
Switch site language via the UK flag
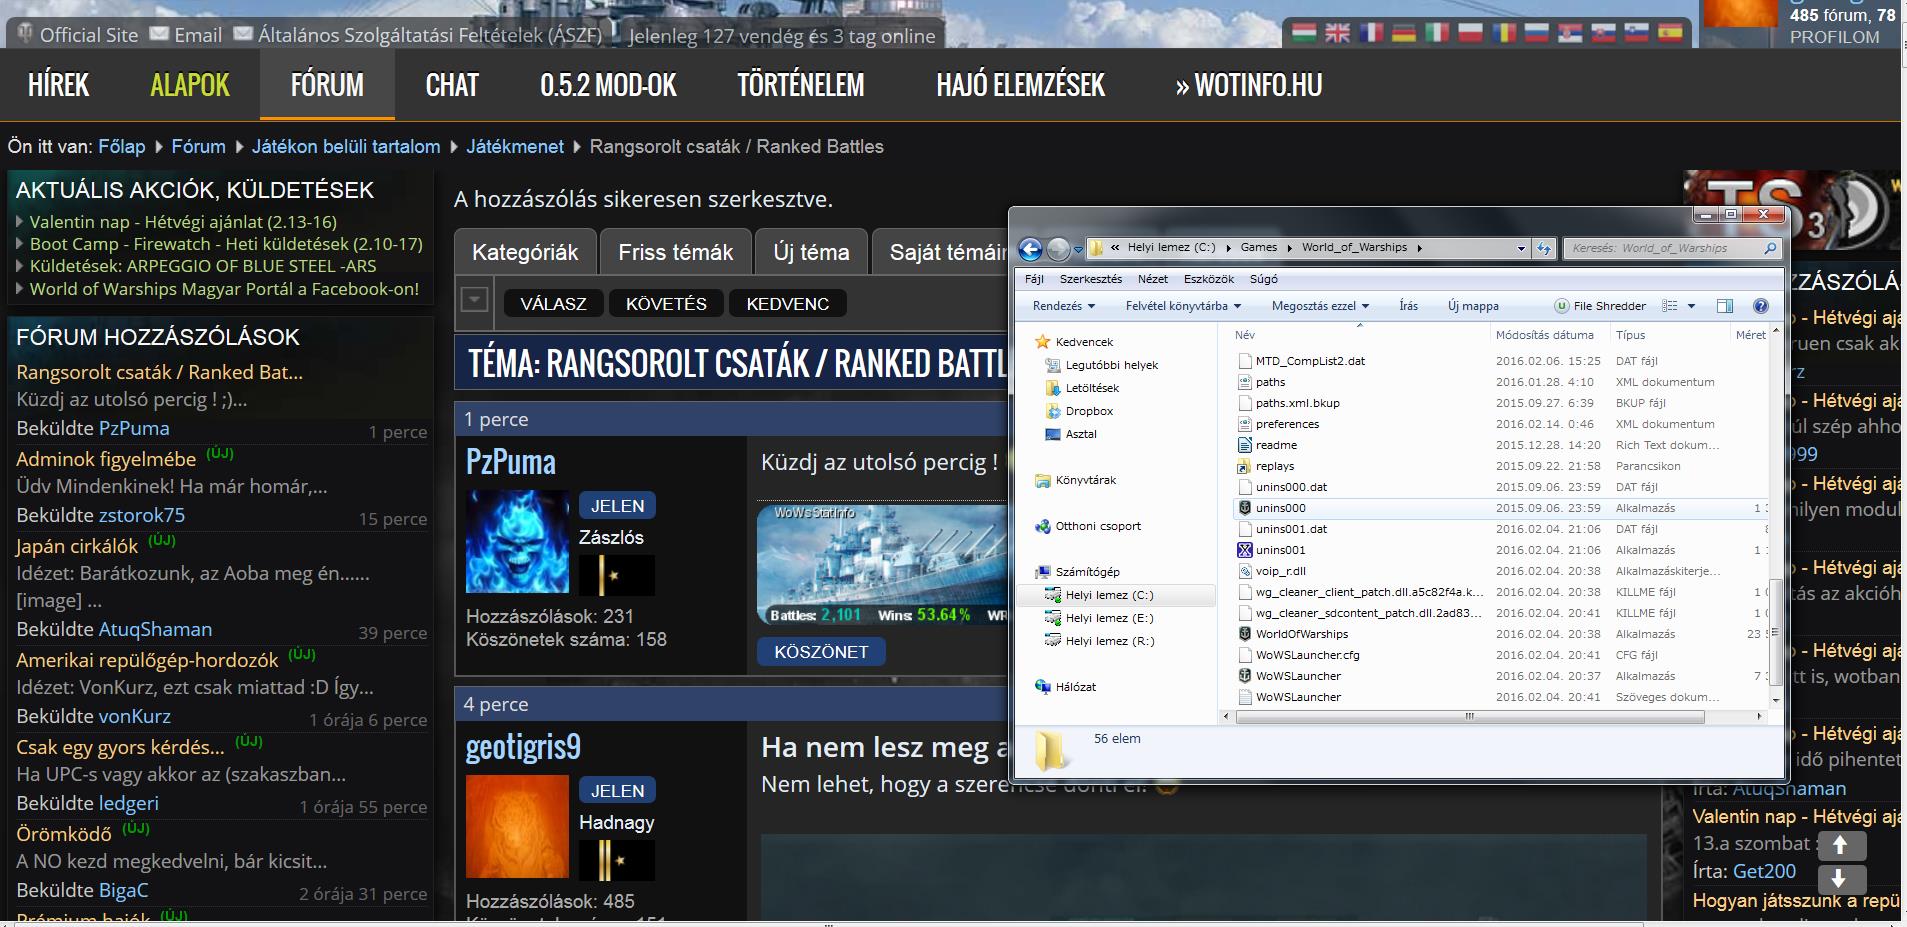coord(1337,32)
